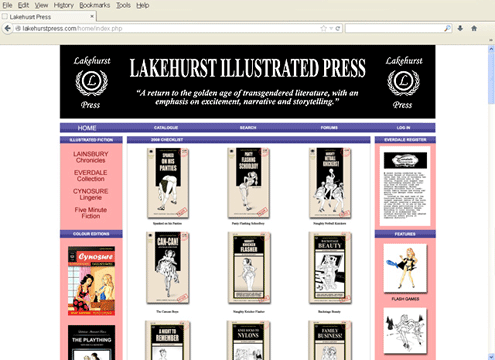Click the EVERDALE REGISTER section header
This screenshot has height=360, width=495.
(x=405, y=140)
